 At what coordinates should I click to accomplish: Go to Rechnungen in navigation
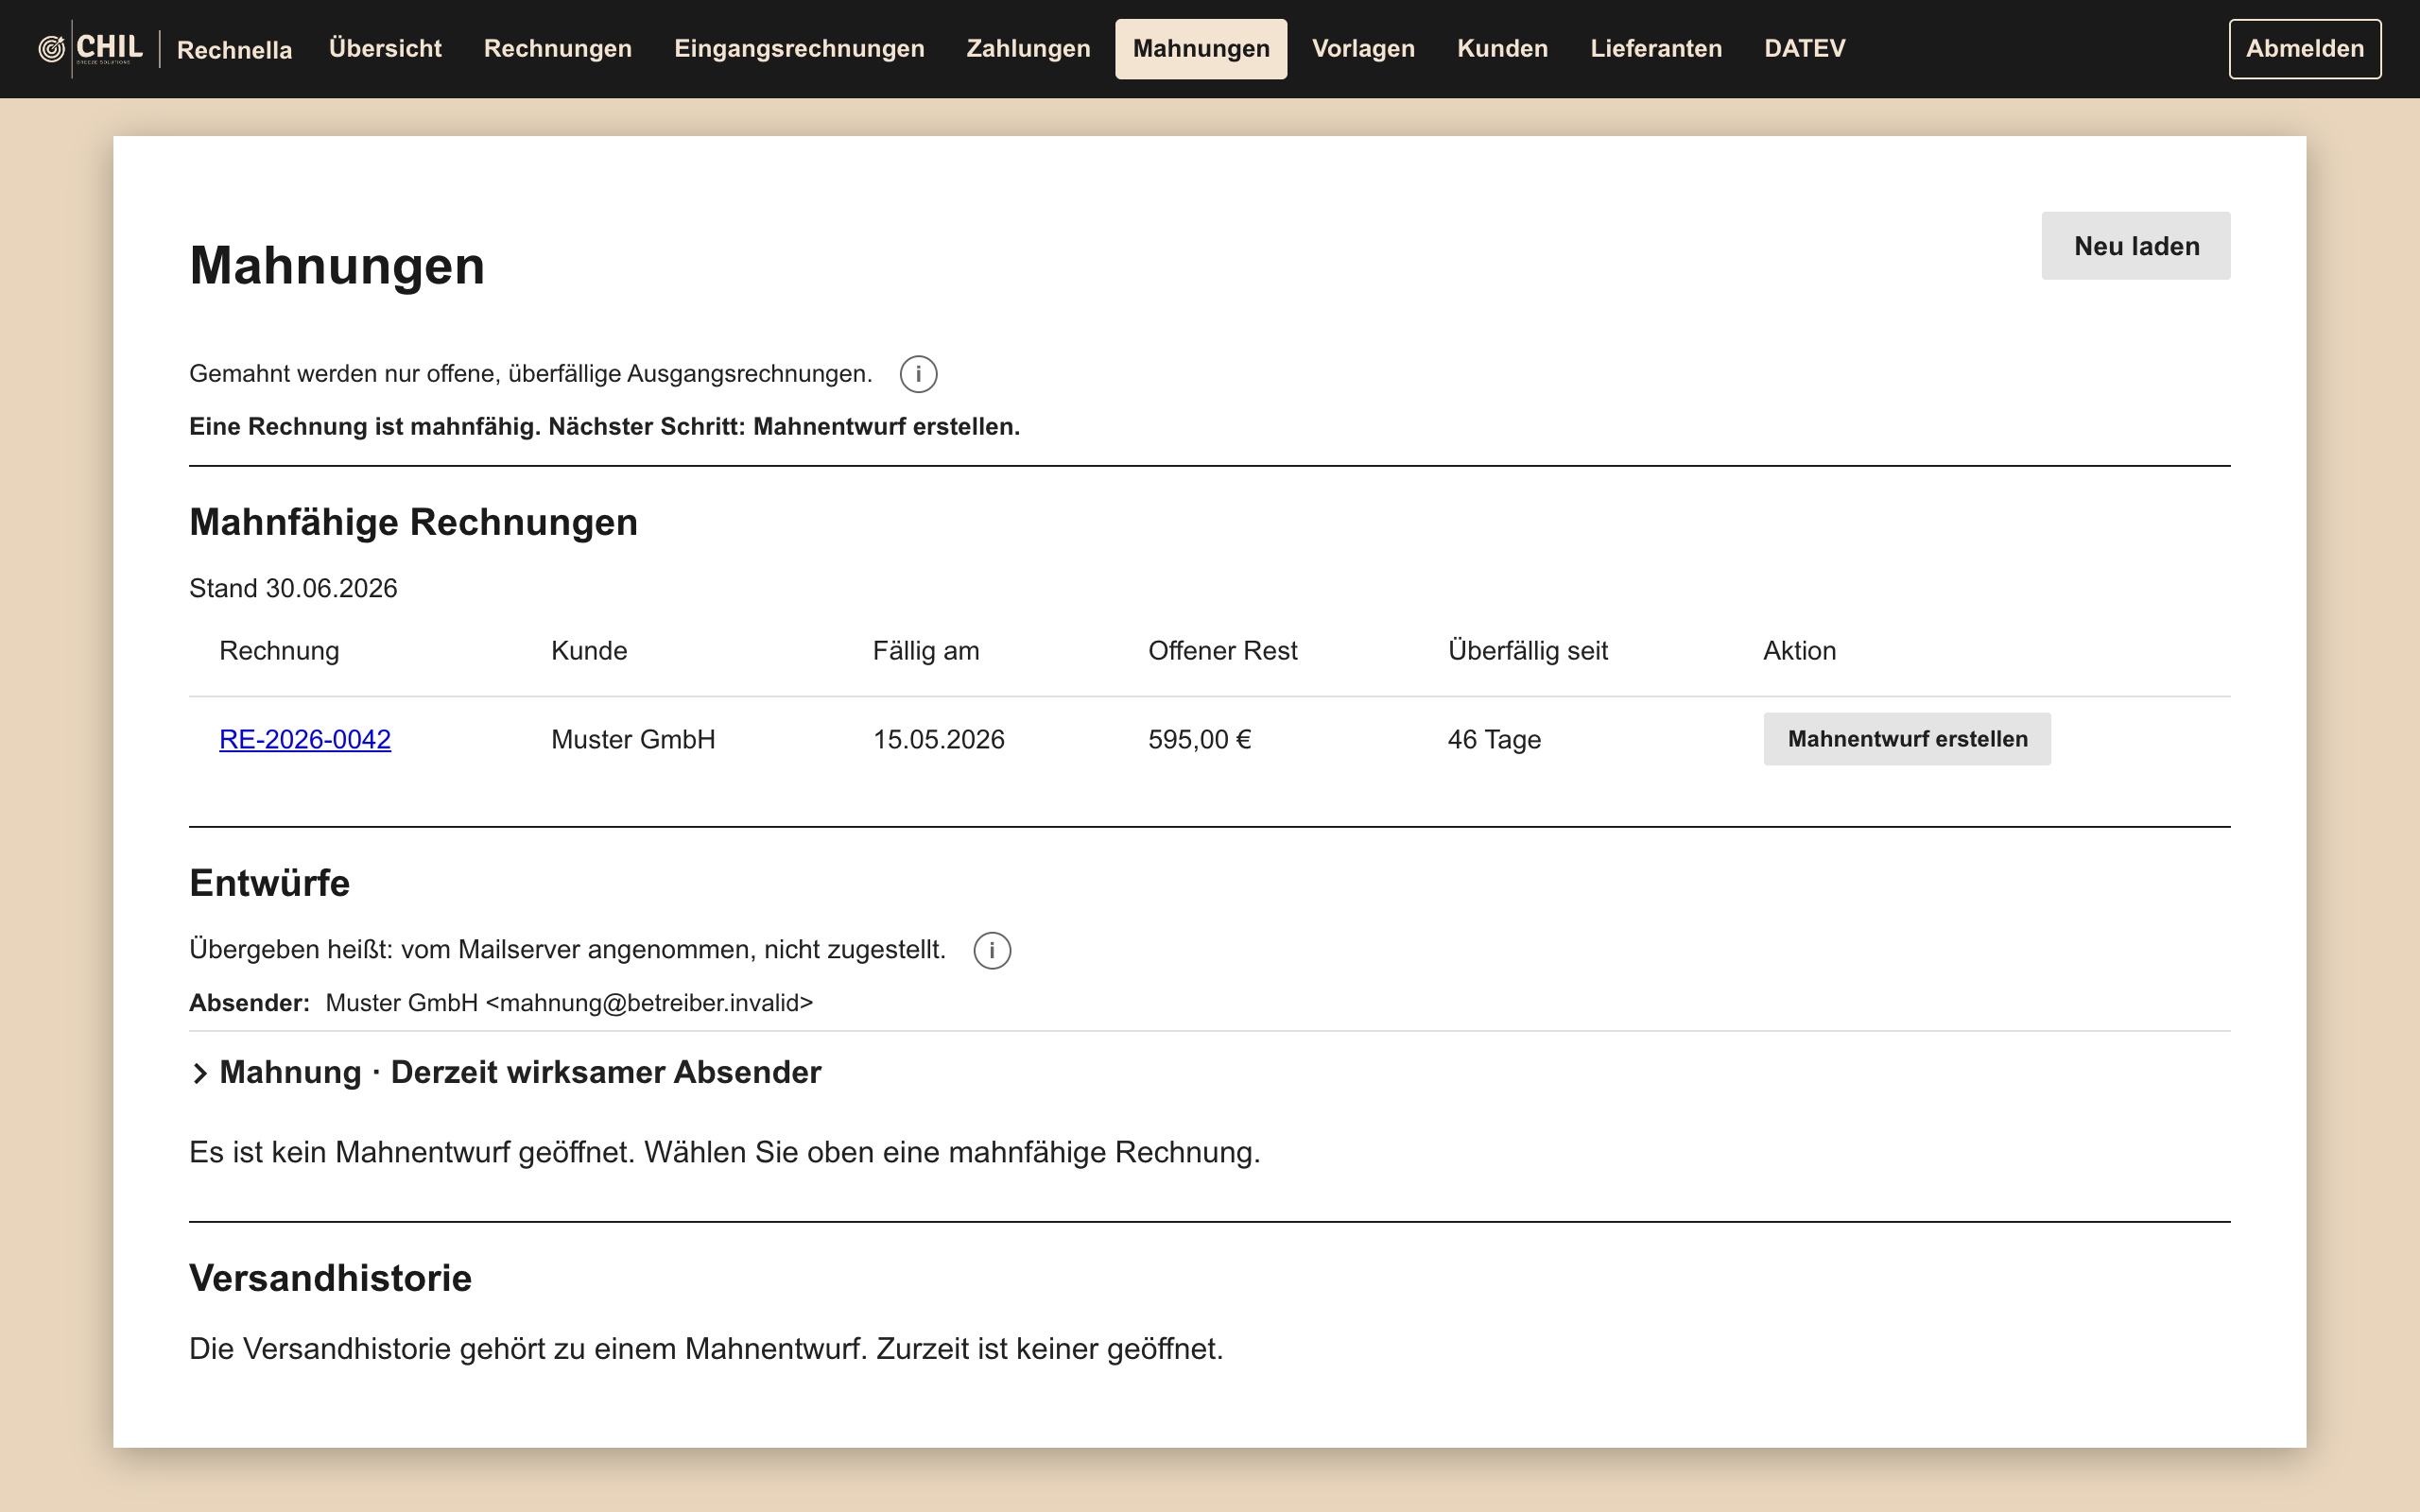tap(558, 48)
